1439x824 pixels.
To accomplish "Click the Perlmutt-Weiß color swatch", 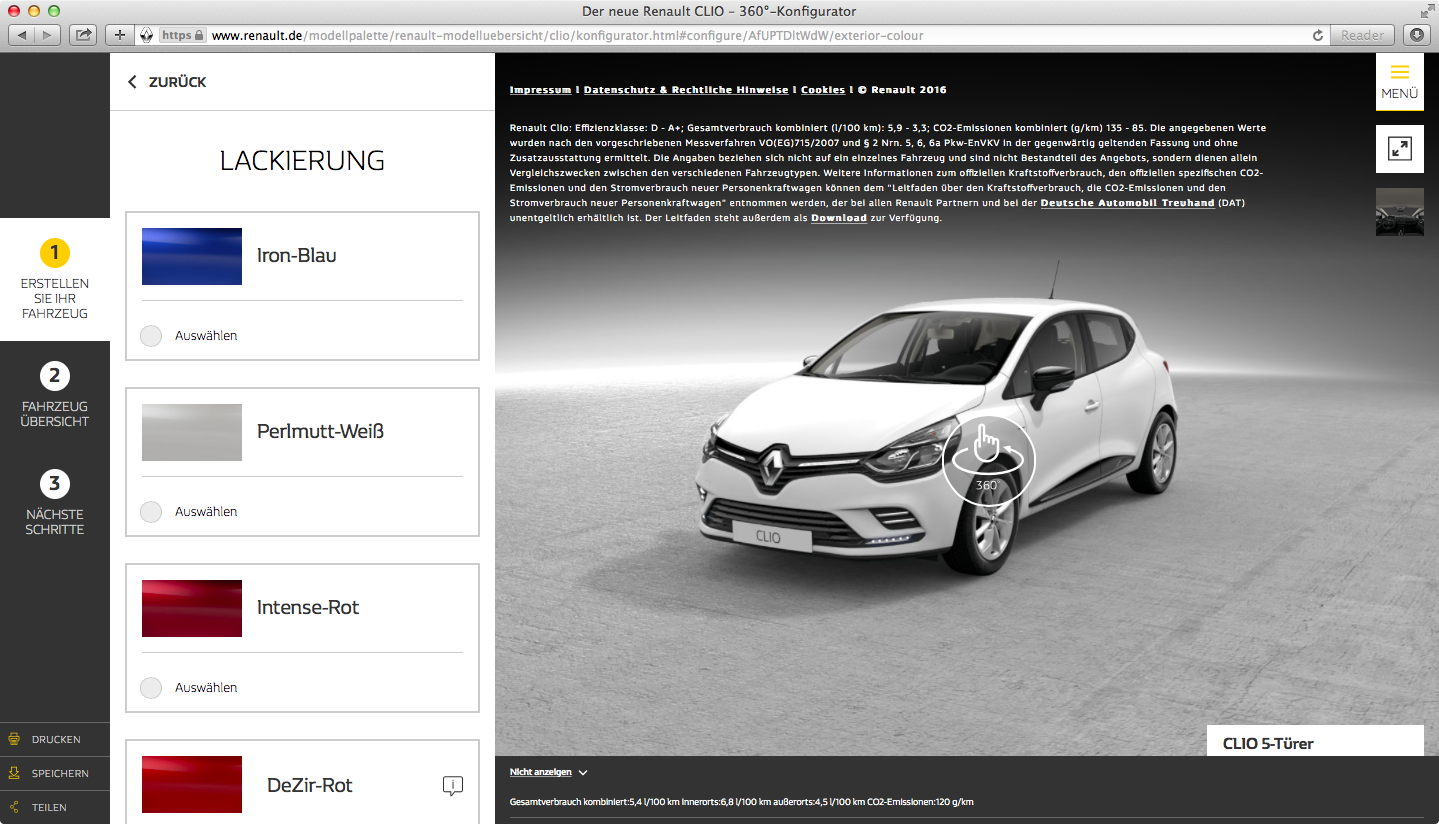I will click(x=192, y=432).
